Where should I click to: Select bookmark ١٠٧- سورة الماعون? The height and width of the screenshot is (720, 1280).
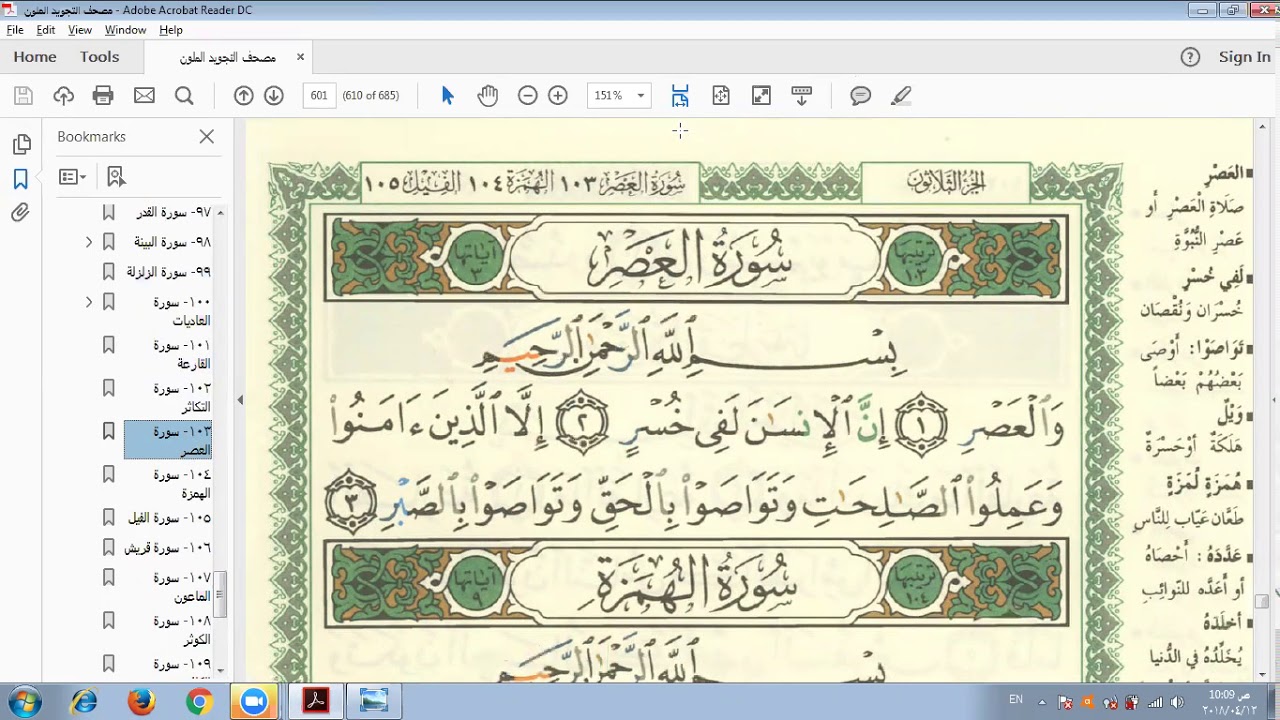182,587
